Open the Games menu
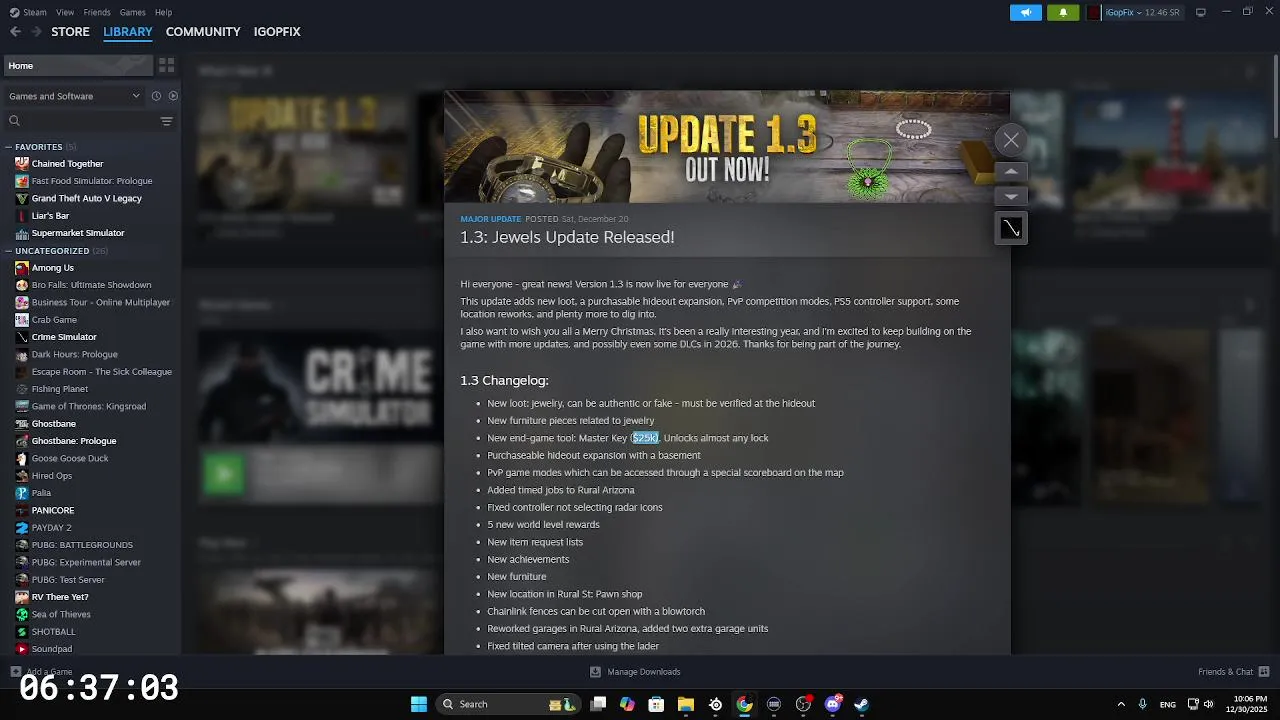This screenshot has width=1280, height=720. 132,12
